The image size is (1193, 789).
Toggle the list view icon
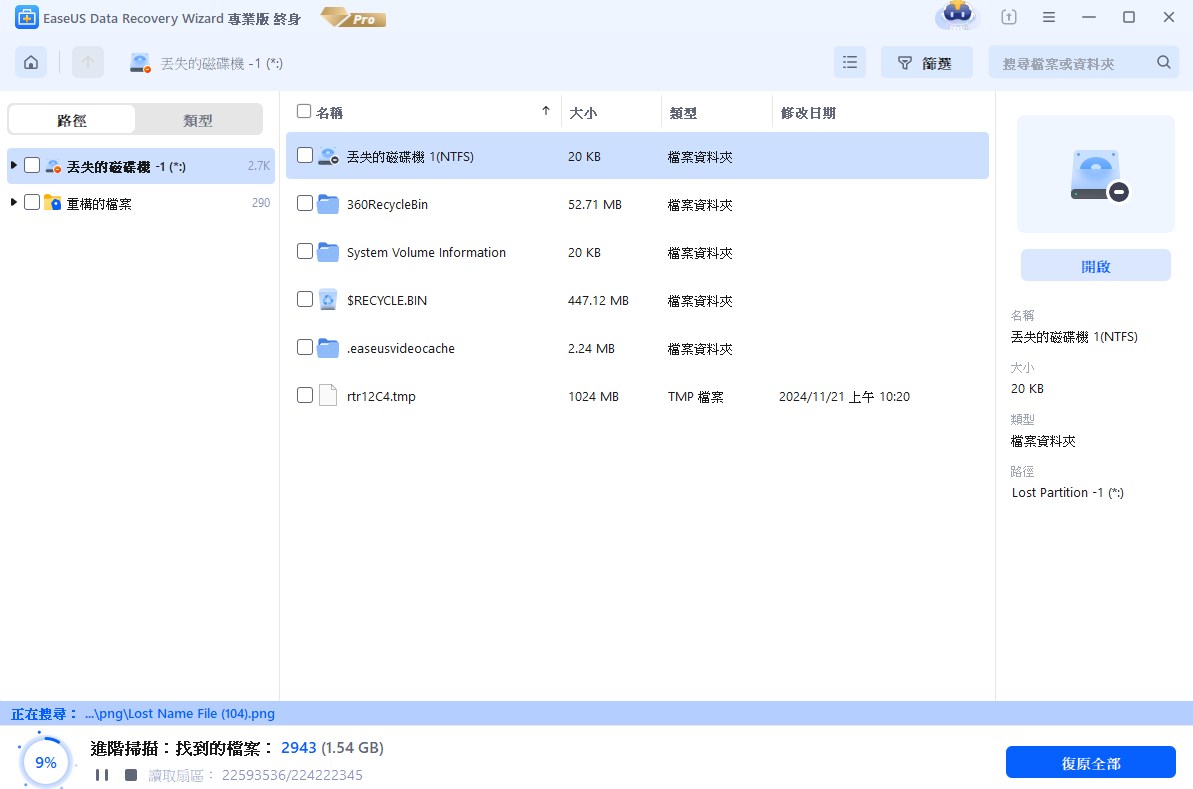pyautogui.click(x=849, y=62)
